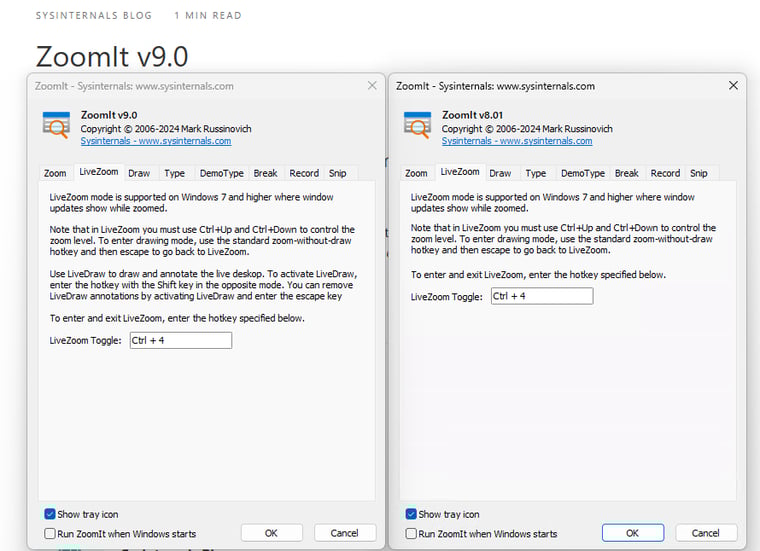Click the SYSINTERNALS BLOG category label

coord(94,16)
